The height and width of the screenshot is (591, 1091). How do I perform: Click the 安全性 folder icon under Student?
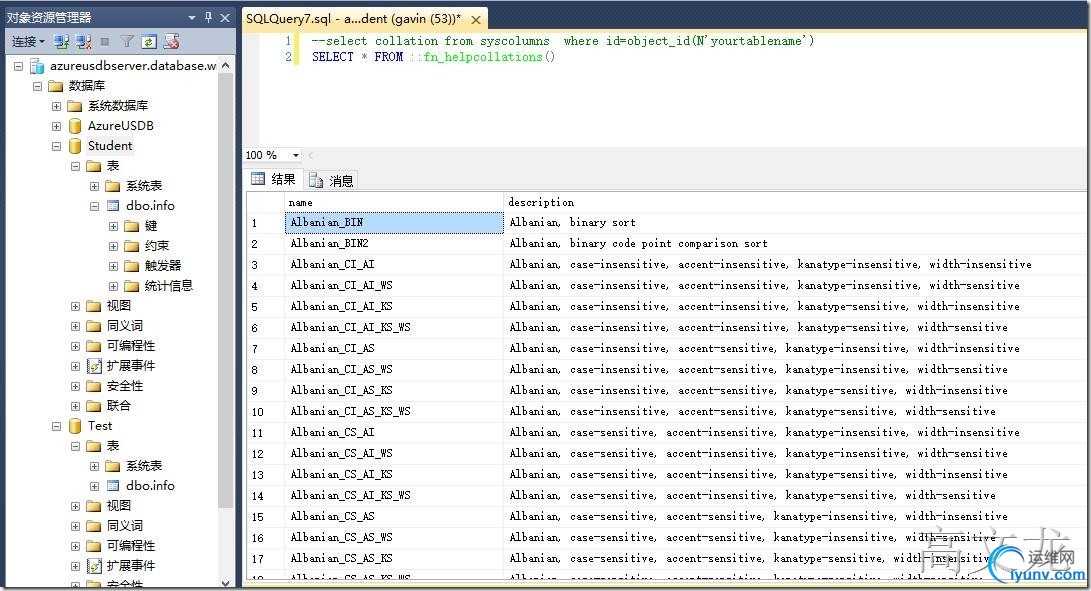[94, 386]
